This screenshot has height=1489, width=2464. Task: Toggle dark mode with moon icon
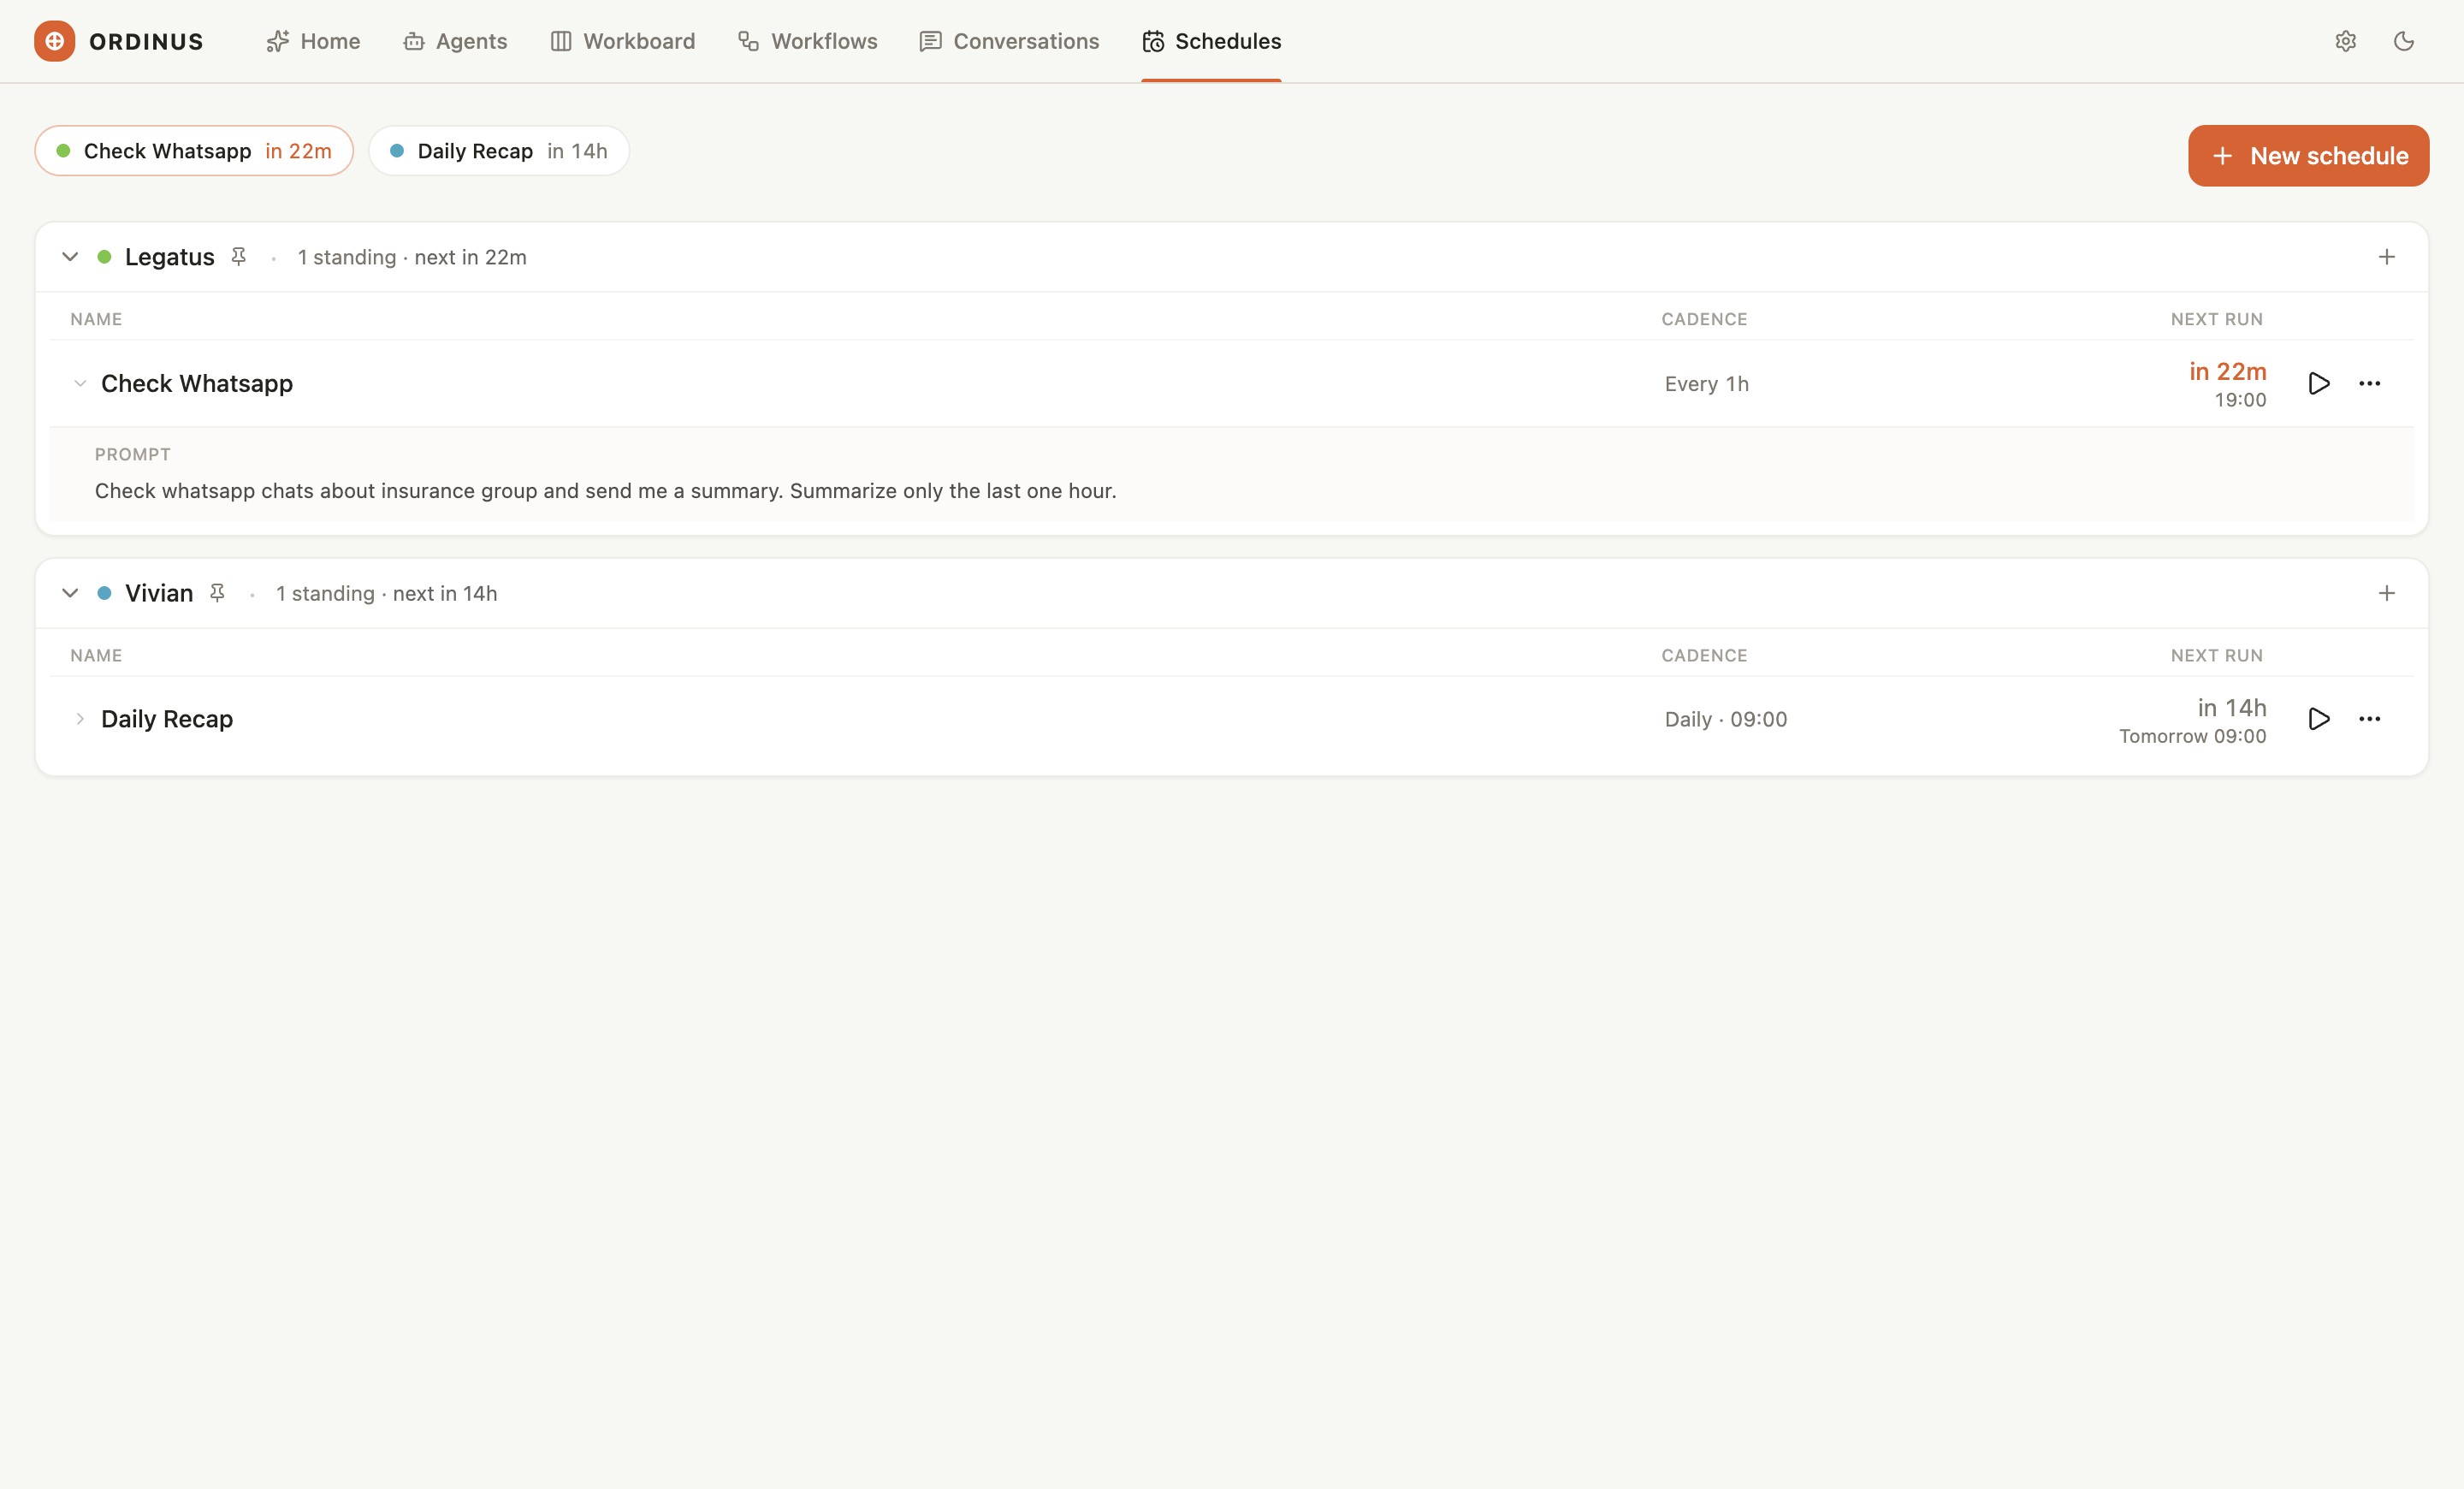pyautogui.click(x=2404, y=41)
